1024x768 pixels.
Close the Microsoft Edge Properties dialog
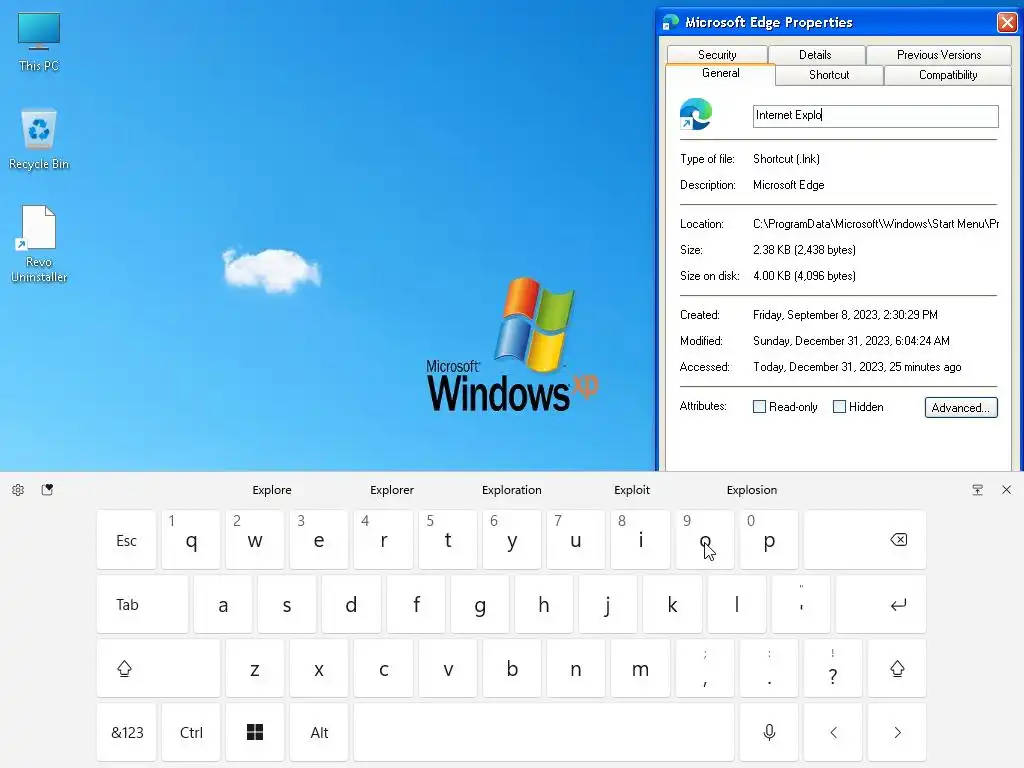point(1006,22)
